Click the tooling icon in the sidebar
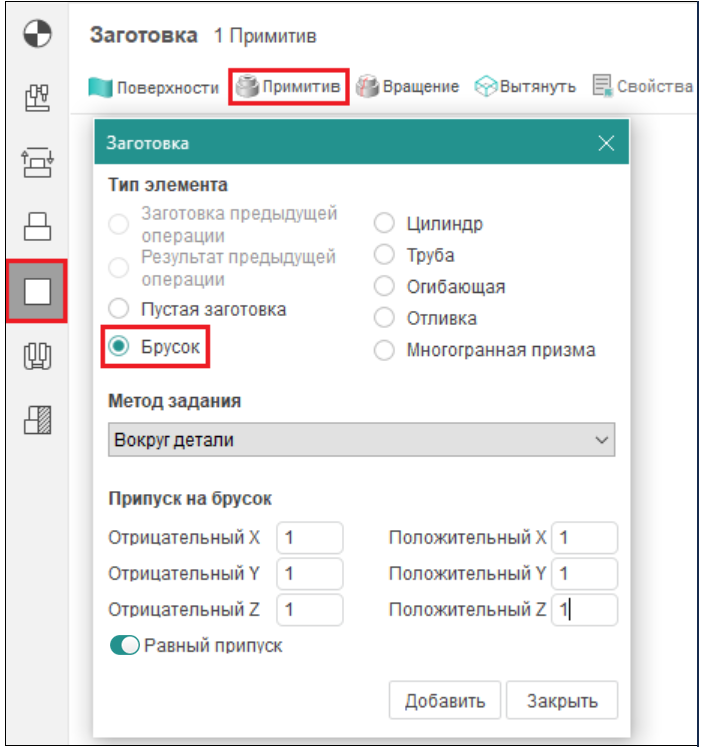Image resolution: width=702 pixels, height=752 pixels. (x=37, y=356)
